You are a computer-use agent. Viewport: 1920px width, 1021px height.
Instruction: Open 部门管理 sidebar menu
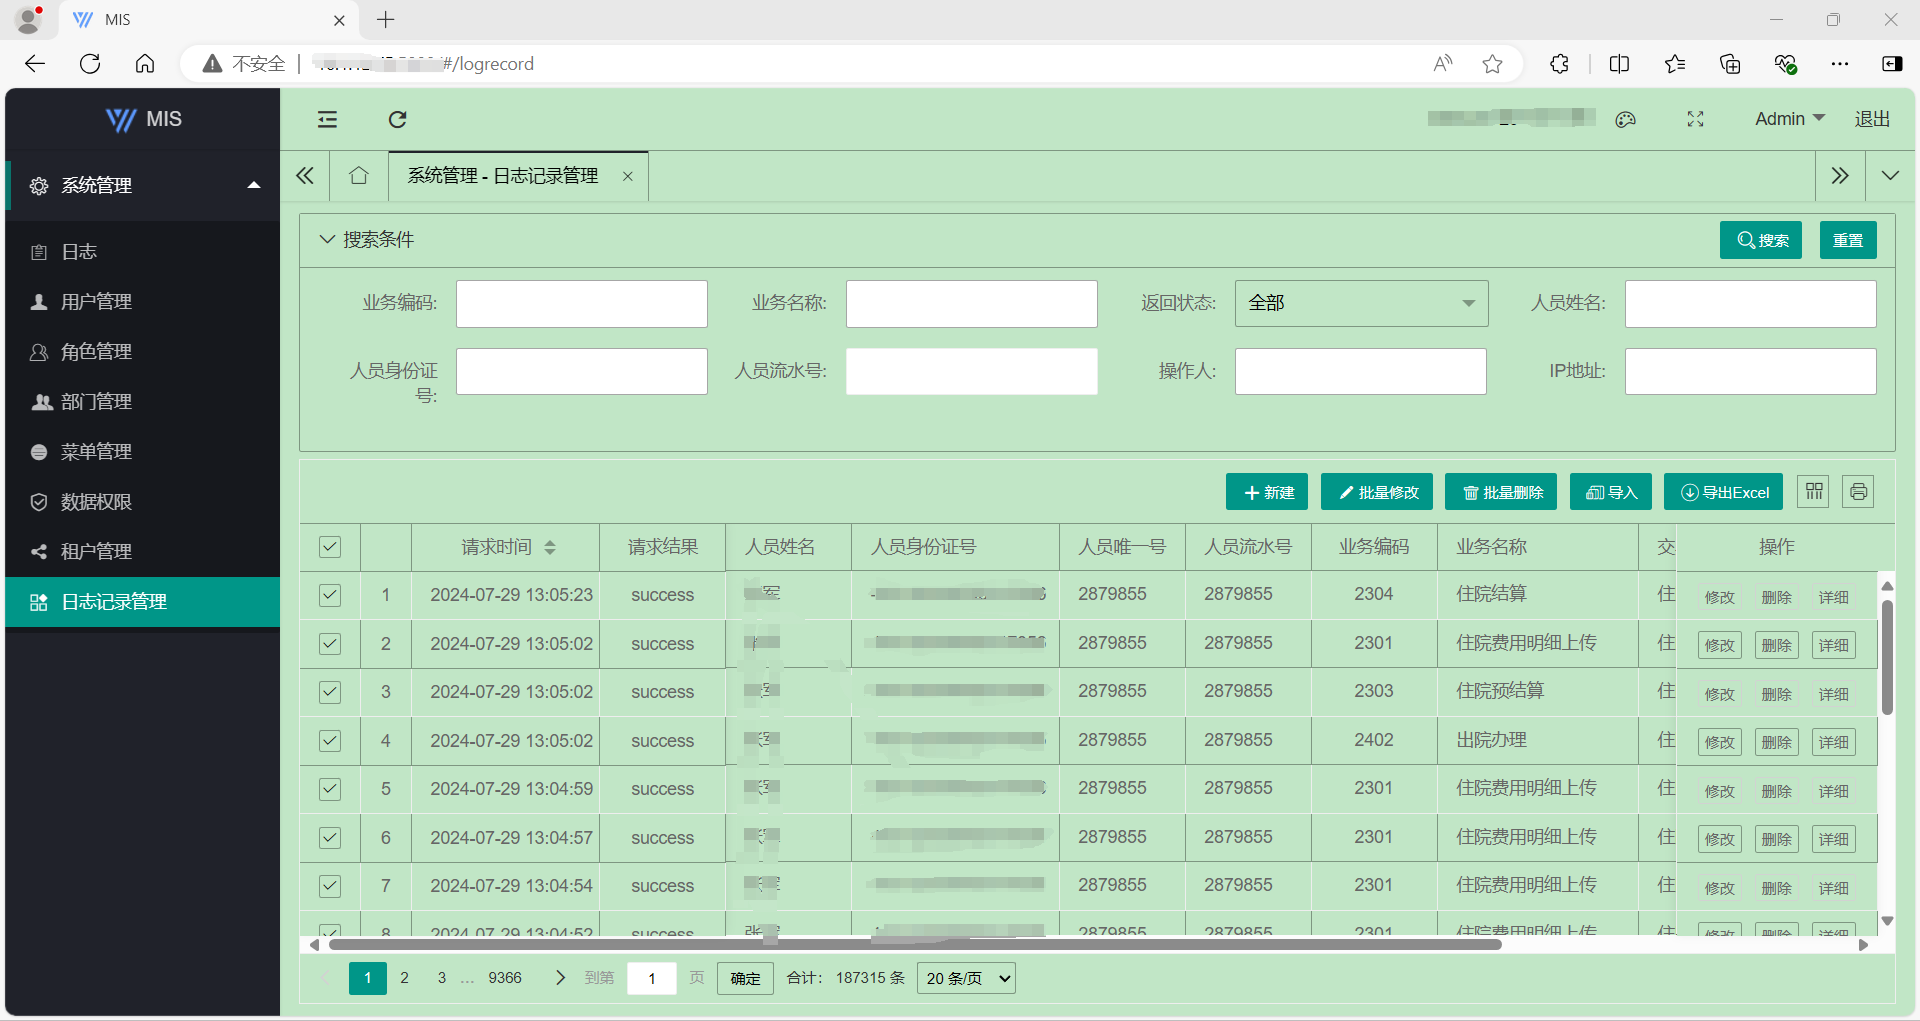143,402
